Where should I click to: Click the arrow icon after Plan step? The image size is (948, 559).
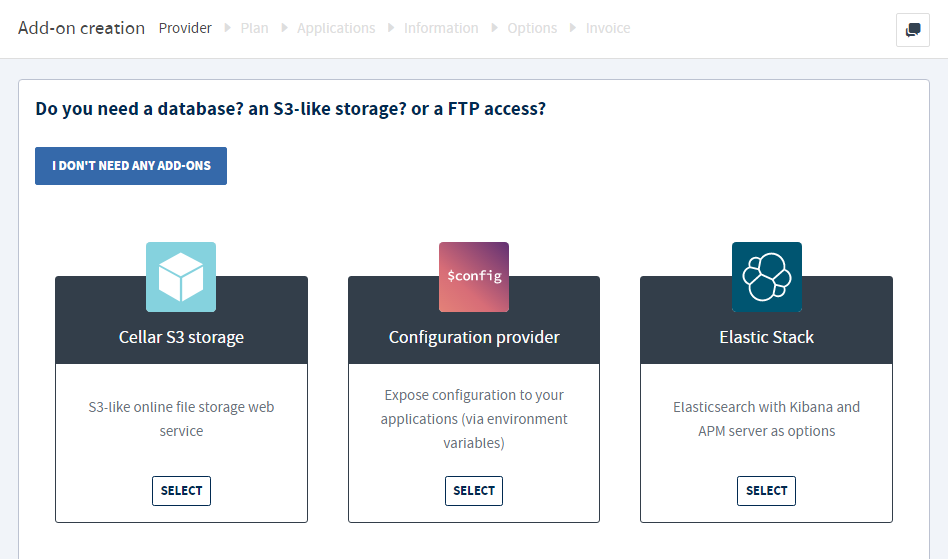point(284,28)
